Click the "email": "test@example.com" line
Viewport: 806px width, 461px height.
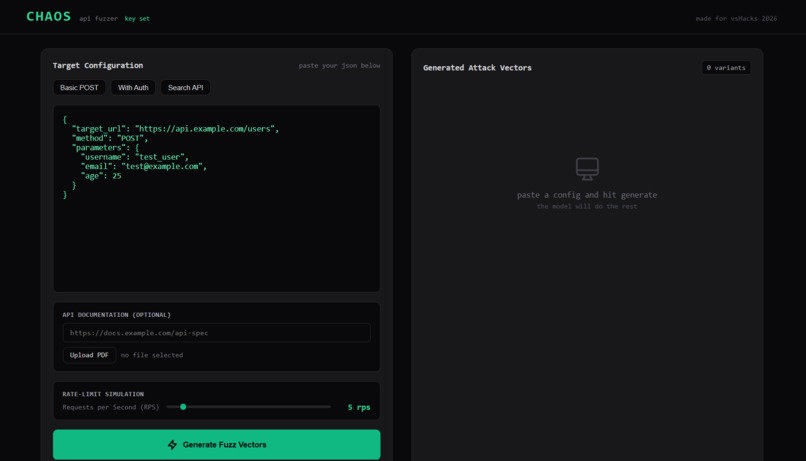pos(143,166)
